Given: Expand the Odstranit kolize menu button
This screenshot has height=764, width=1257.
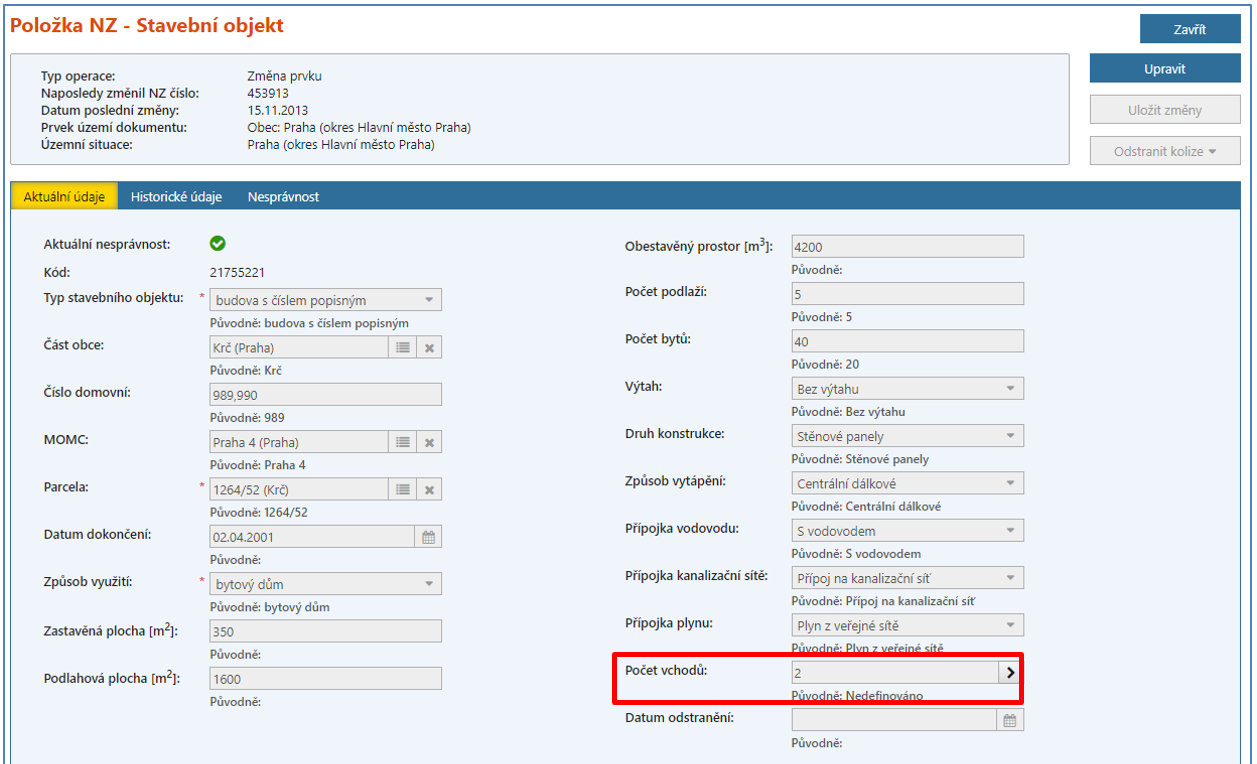Looking at the screenshot, I should [x=1165, y=152].
